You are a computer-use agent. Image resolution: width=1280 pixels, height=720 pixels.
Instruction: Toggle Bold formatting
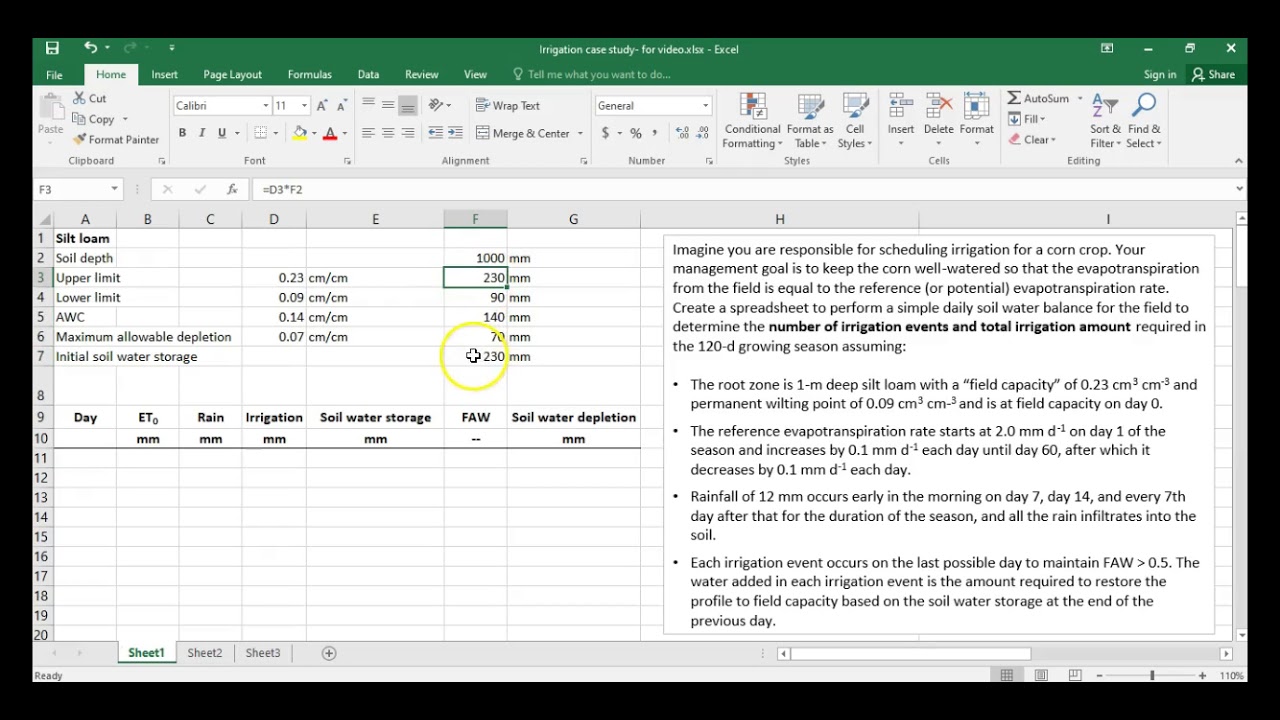182,133
